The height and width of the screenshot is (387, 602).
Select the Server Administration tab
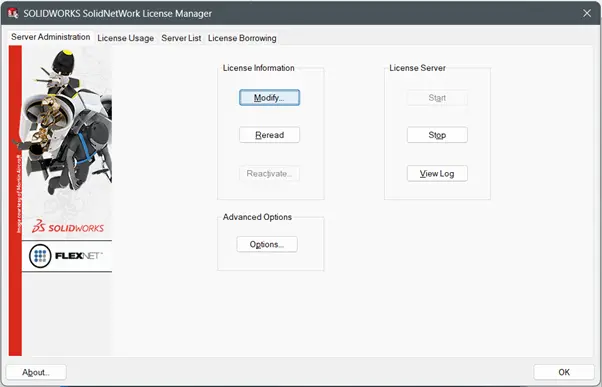[51, 37]
